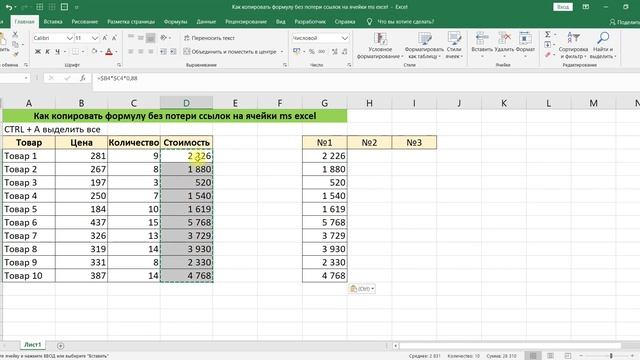Click the Fill down arrow icon

tap(548, 44)
